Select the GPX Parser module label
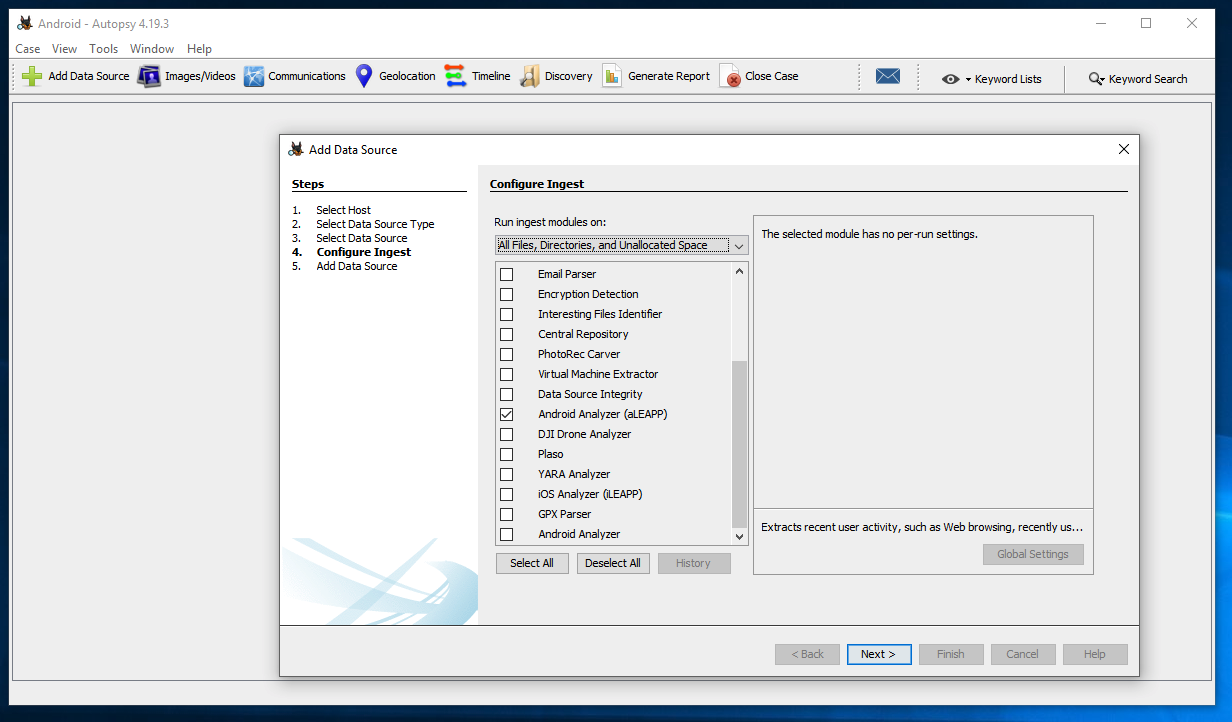Image resolution: width=1232 pixels, height=722 pixels. 565,514
